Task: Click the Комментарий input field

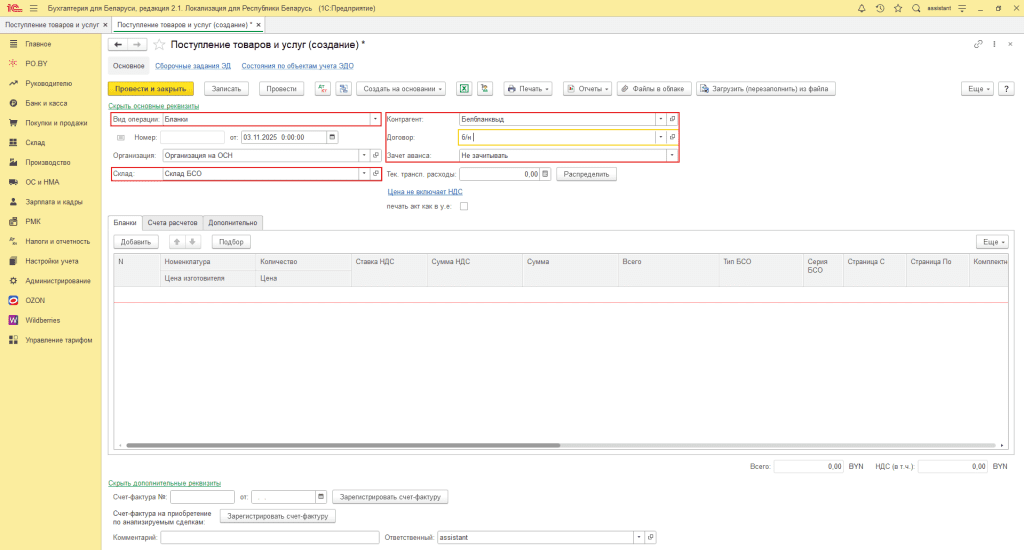Action: 269,537
